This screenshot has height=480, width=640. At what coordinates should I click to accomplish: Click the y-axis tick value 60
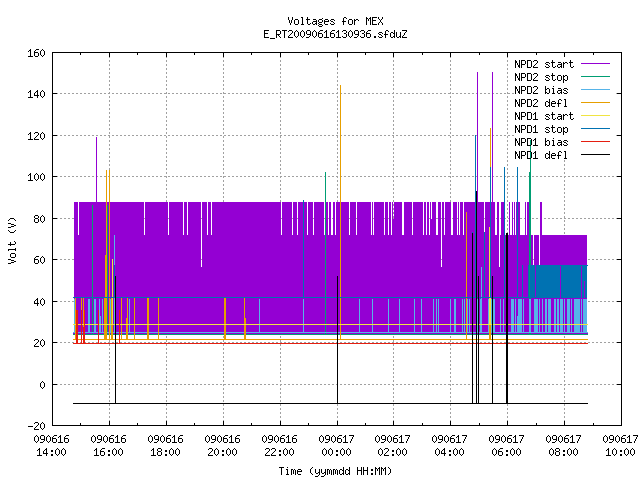[x=40, y=260]
